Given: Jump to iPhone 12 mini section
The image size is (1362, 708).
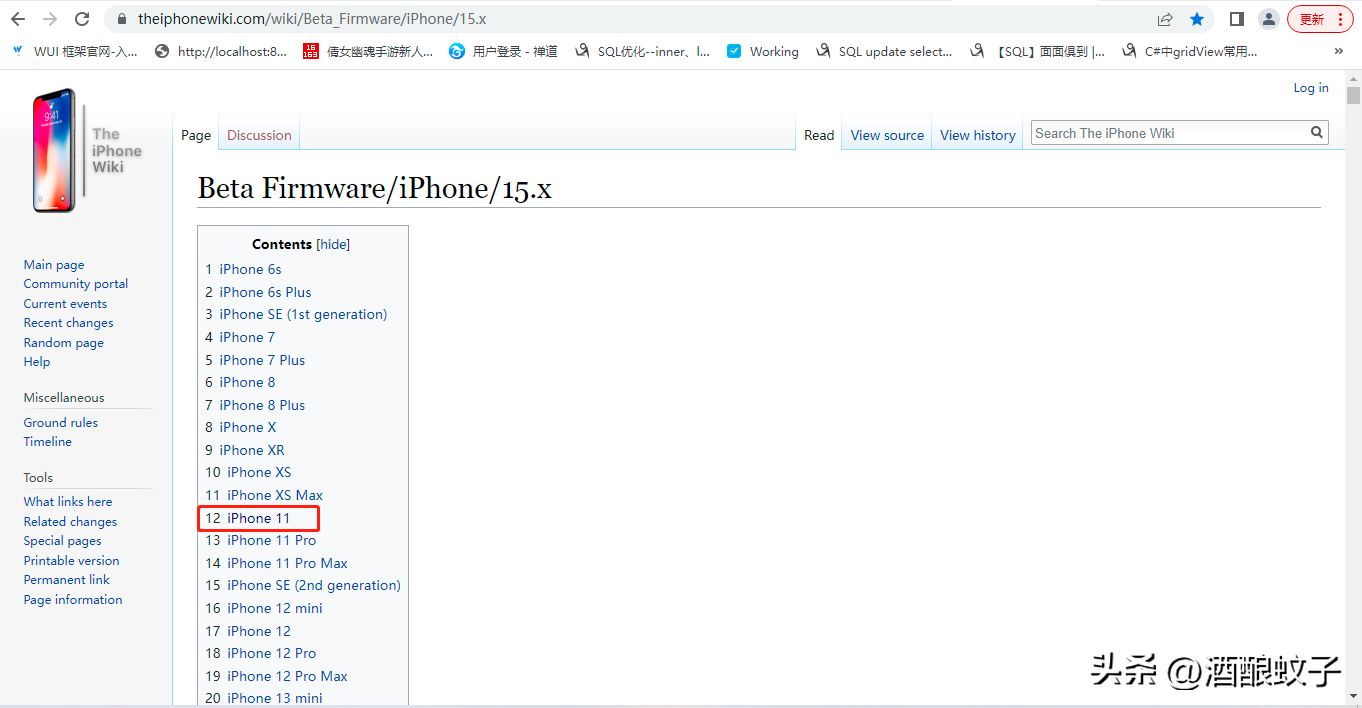Looking at the screenshot, I should (x=264, y=608).
